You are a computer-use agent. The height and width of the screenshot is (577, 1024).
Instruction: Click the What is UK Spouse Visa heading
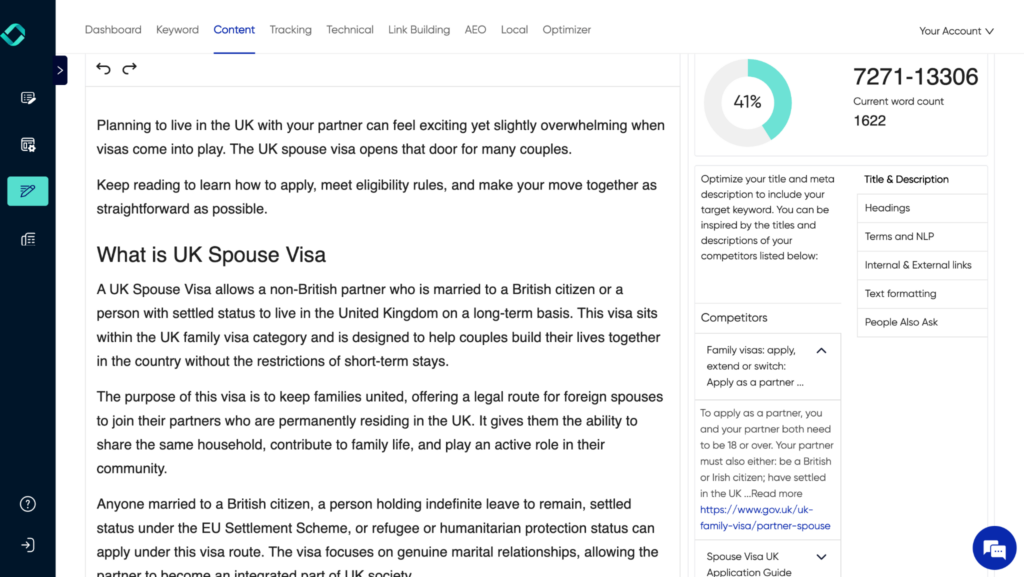click(211, 255)
